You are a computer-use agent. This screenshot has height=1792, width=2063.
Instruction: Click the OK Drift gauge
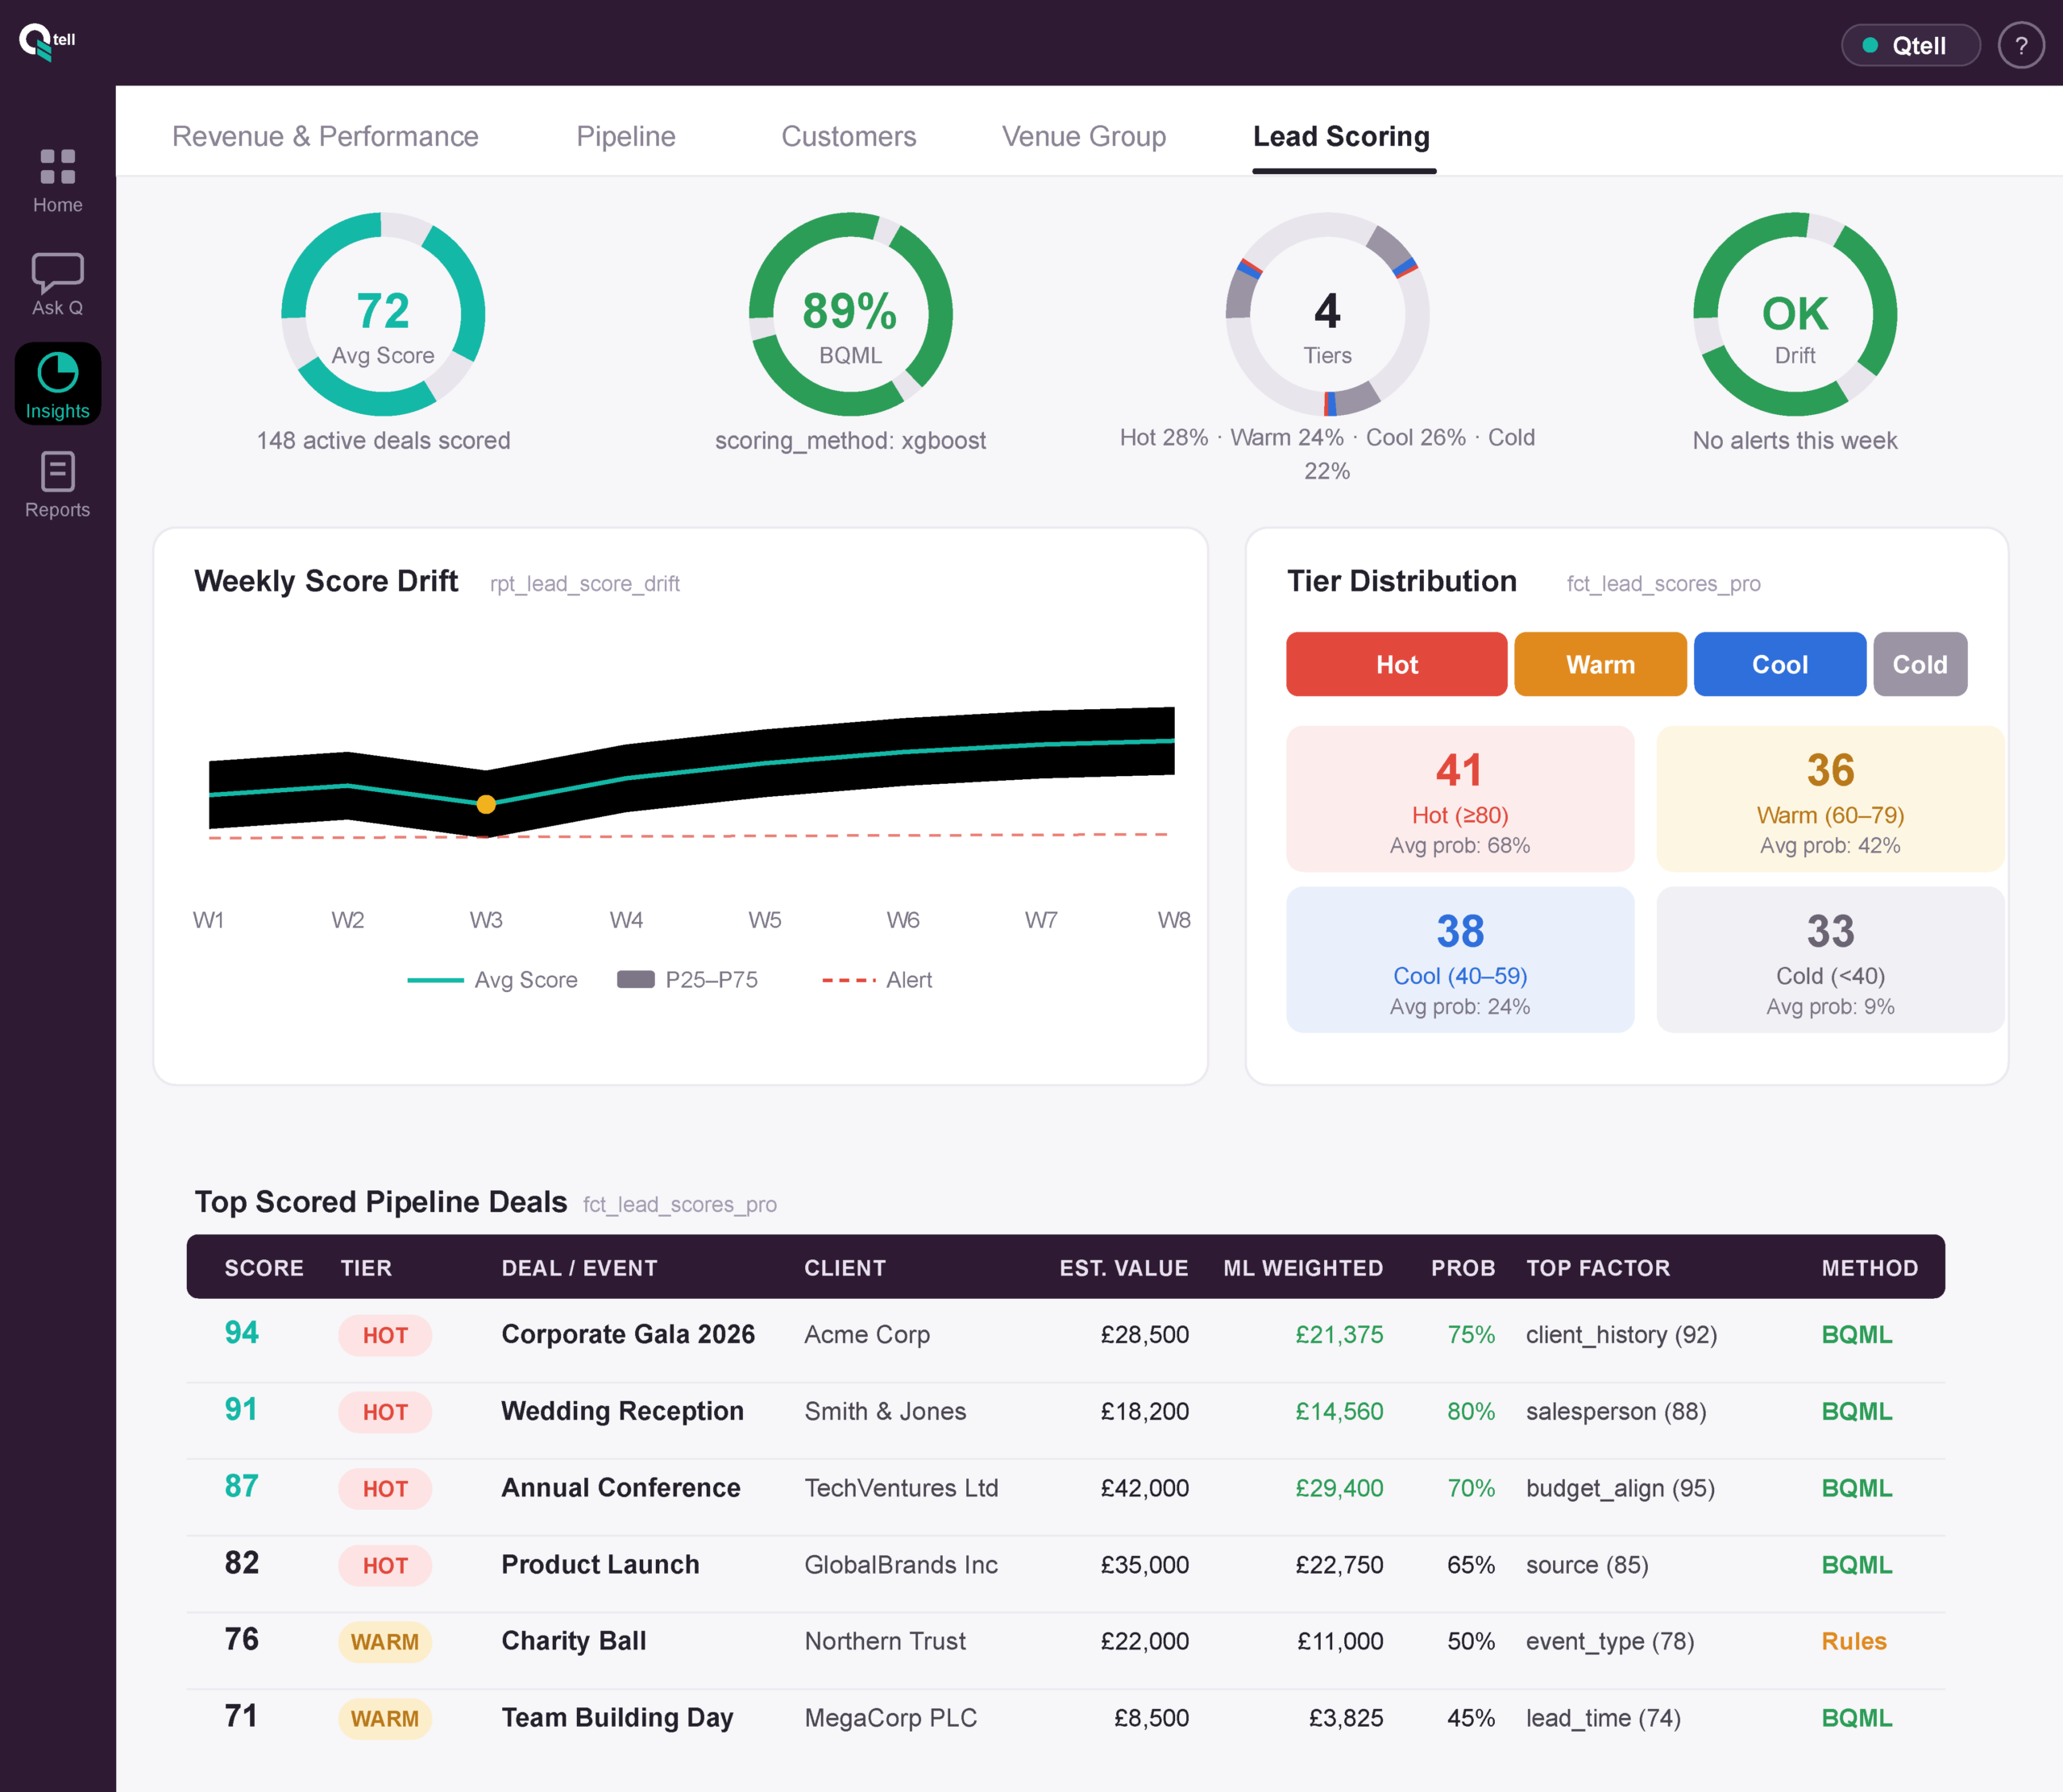tap(1794, 314)
